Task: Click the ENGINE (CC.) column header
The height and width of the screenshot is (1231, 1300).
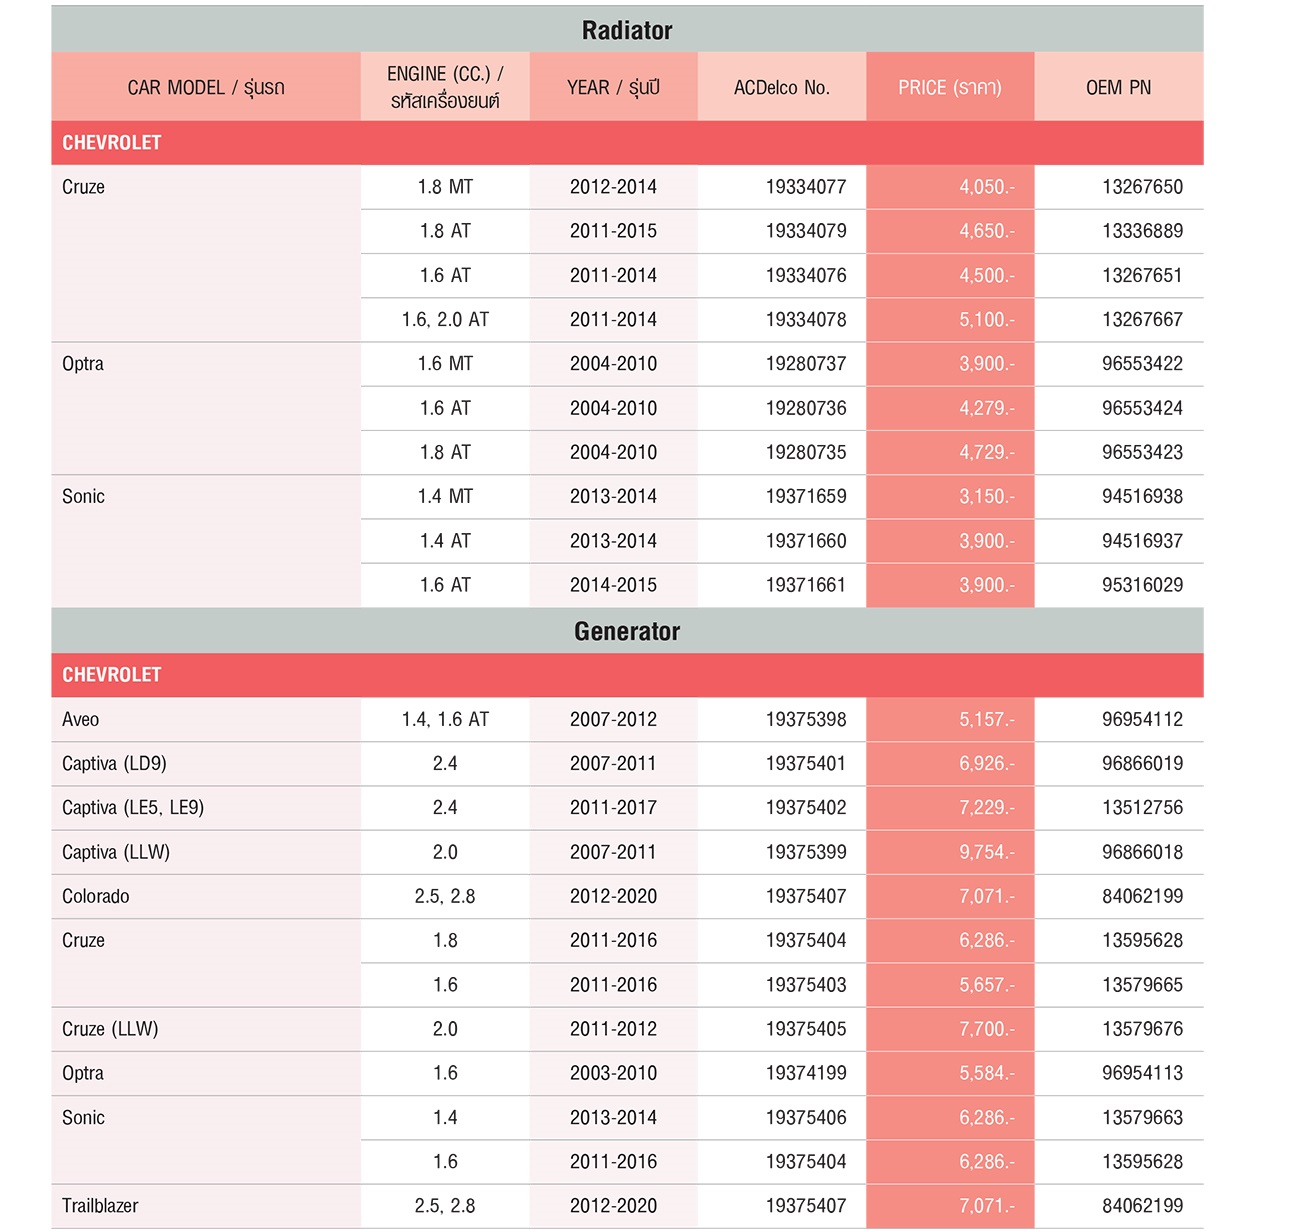Action: tap(445, 87)
